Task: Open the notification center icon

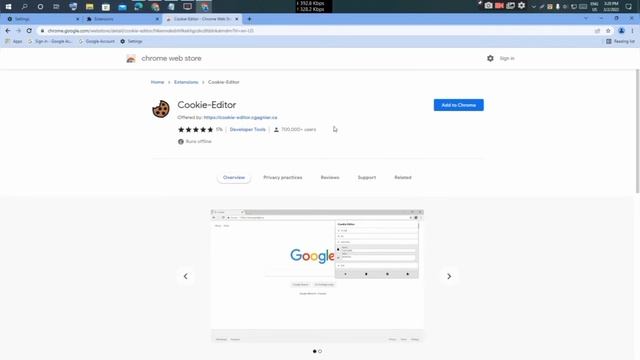Action: tap(629, 7)
